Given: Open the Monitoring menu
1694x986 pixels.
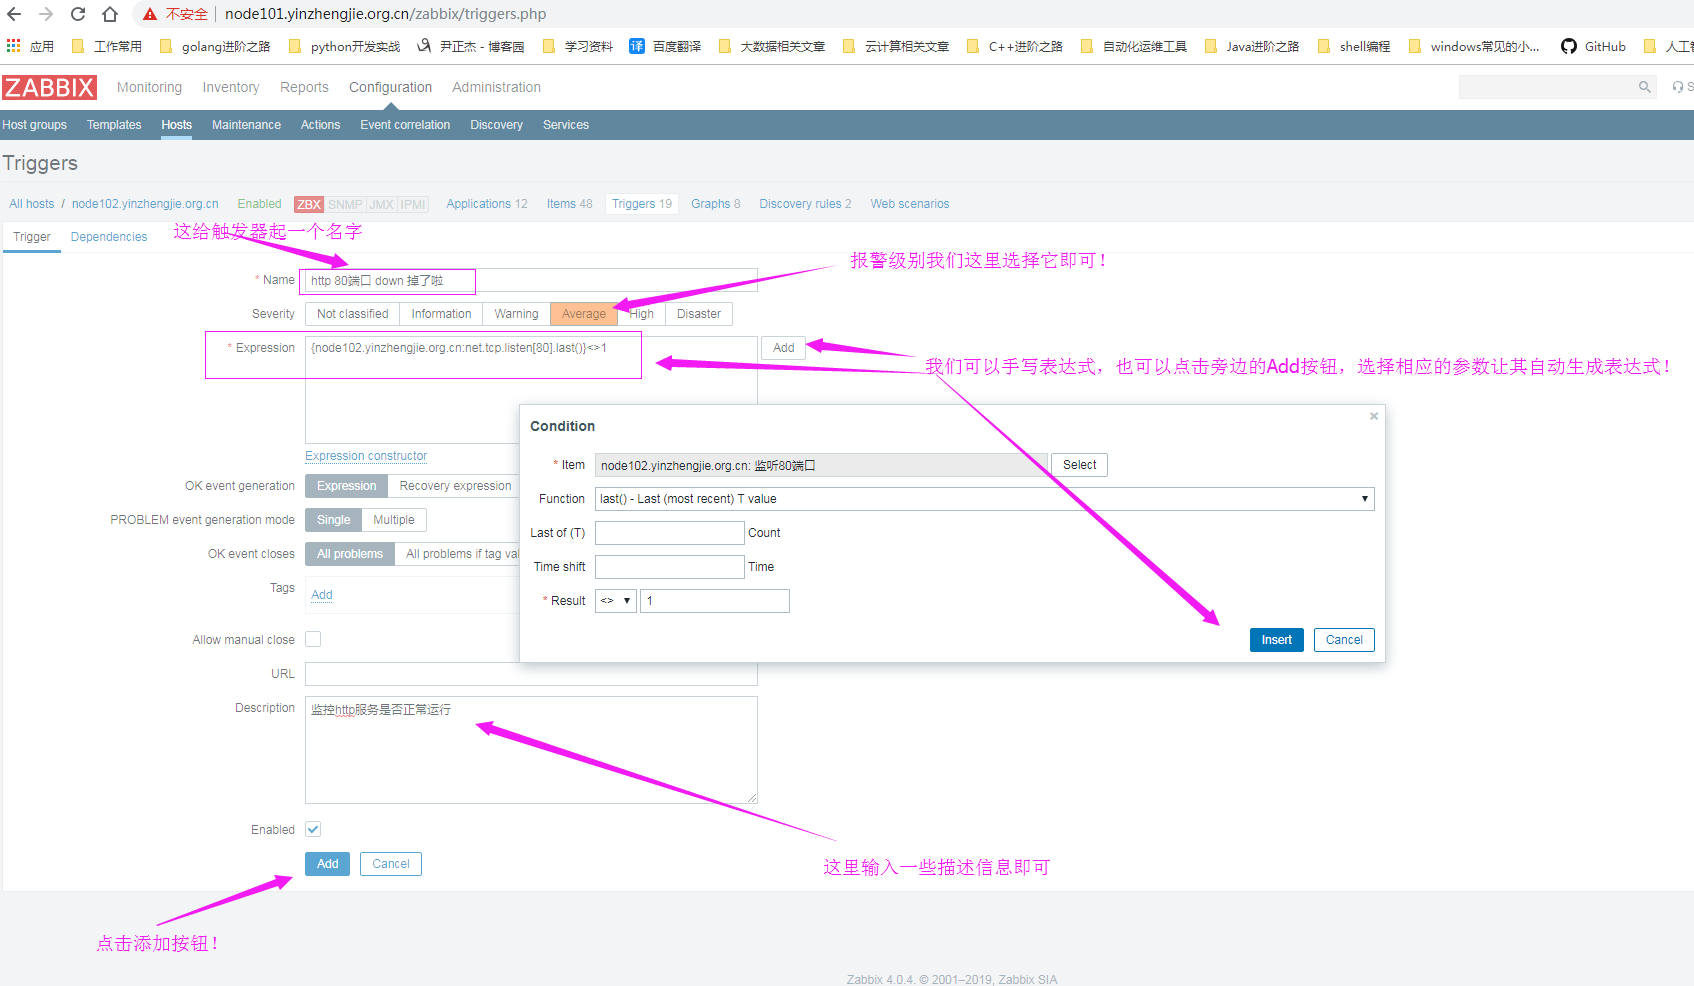Looking at the screenshot, I should [149, 87].
